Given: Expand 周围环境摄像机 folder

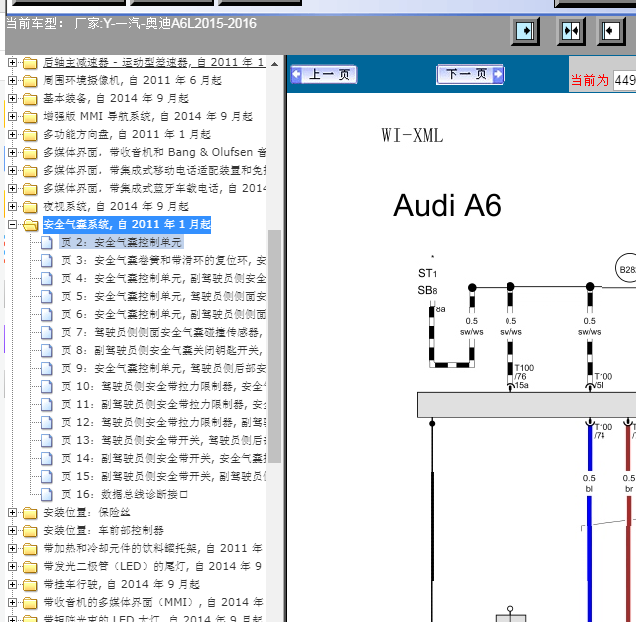Looking at the screenshot, I should click(x=13, y=80).
